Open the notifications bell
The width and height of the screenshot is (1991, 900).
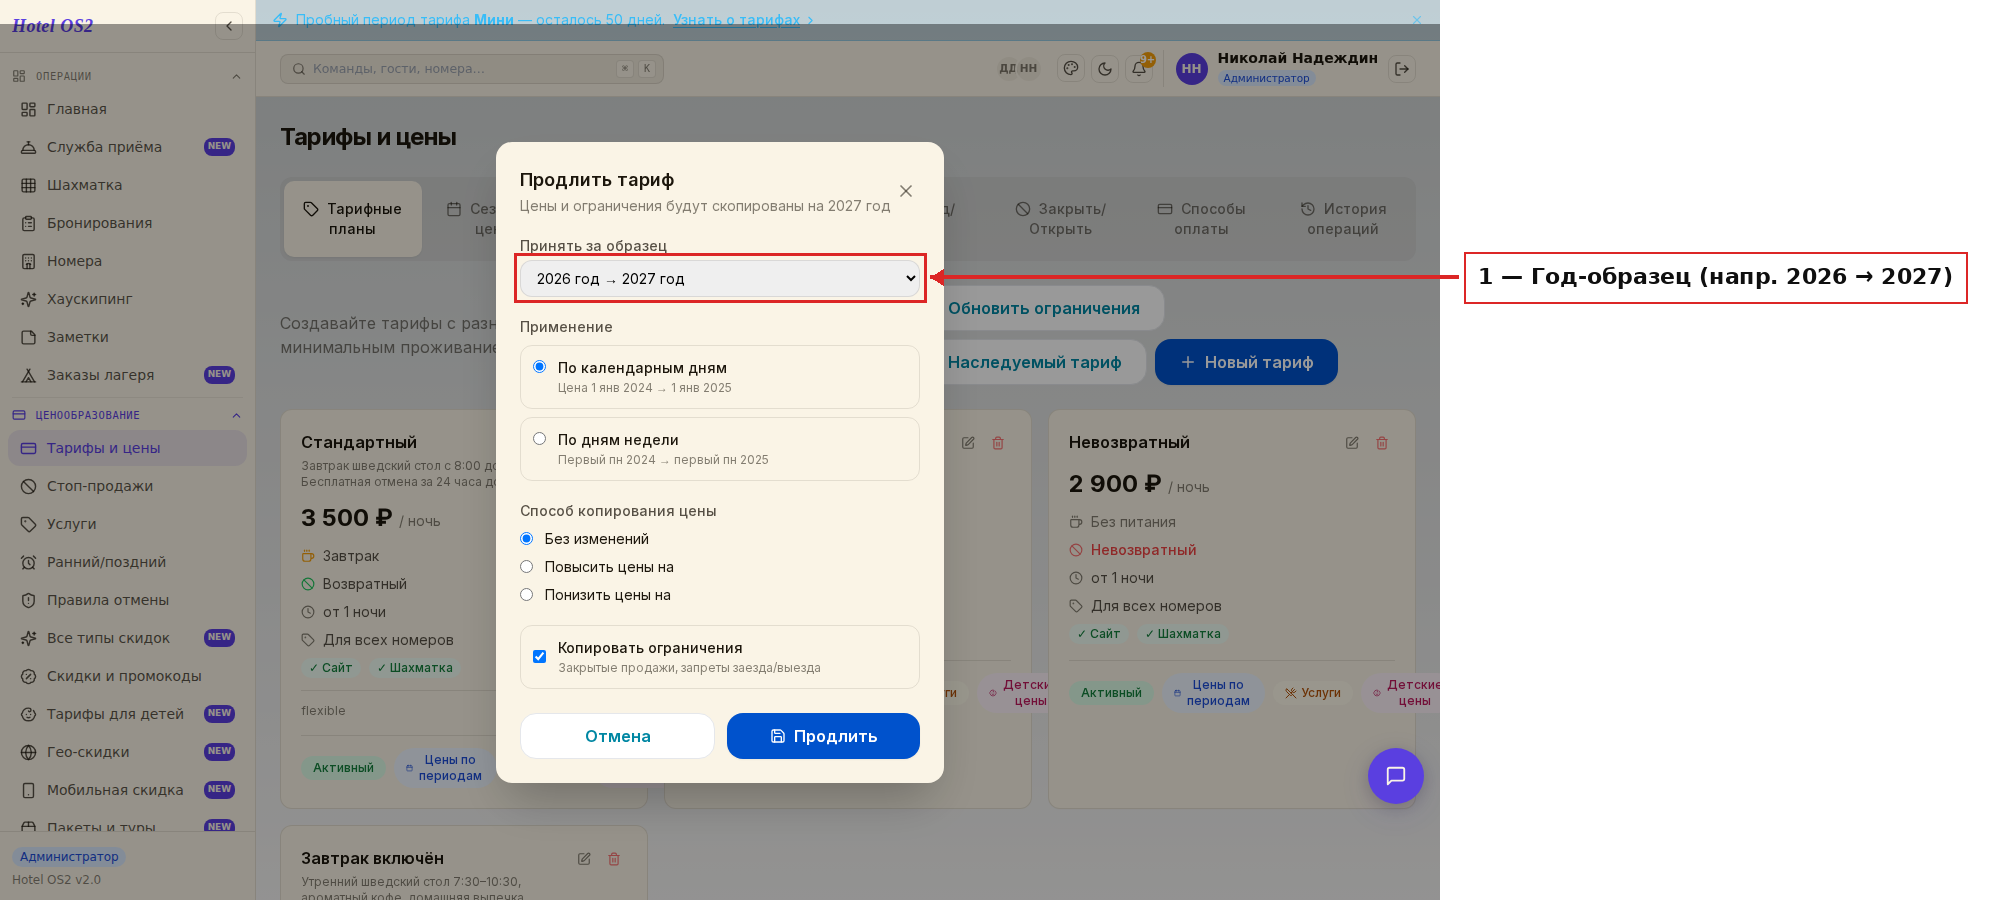coord(1139,69)
